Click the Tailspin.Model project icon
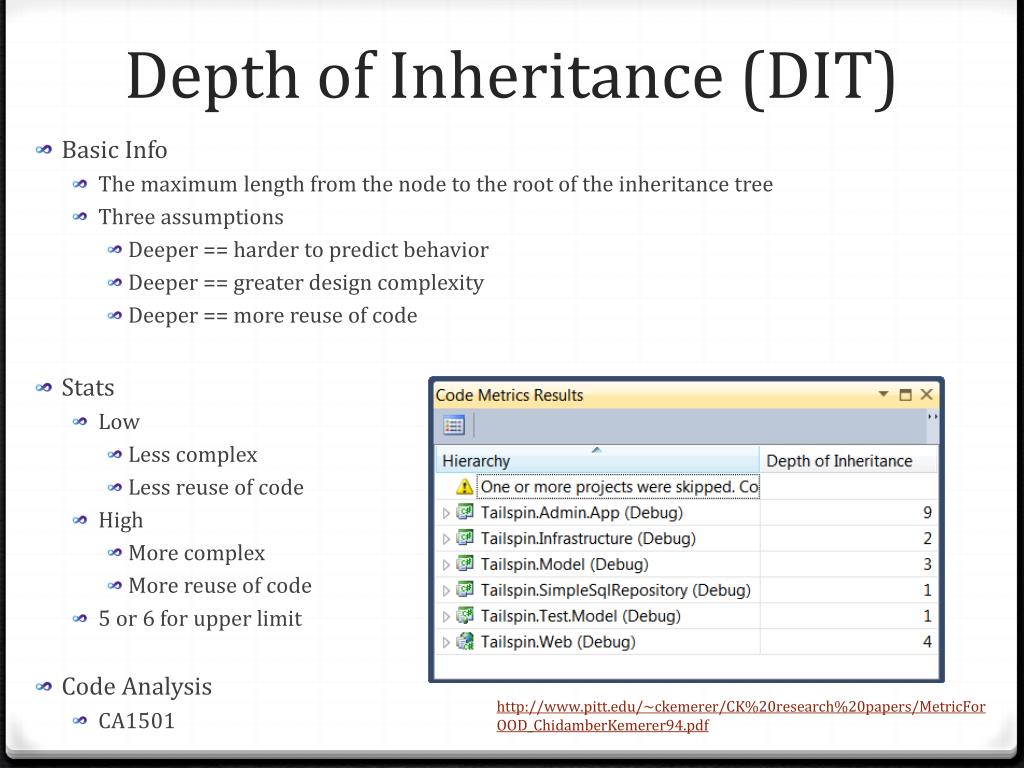 point(465,564)
